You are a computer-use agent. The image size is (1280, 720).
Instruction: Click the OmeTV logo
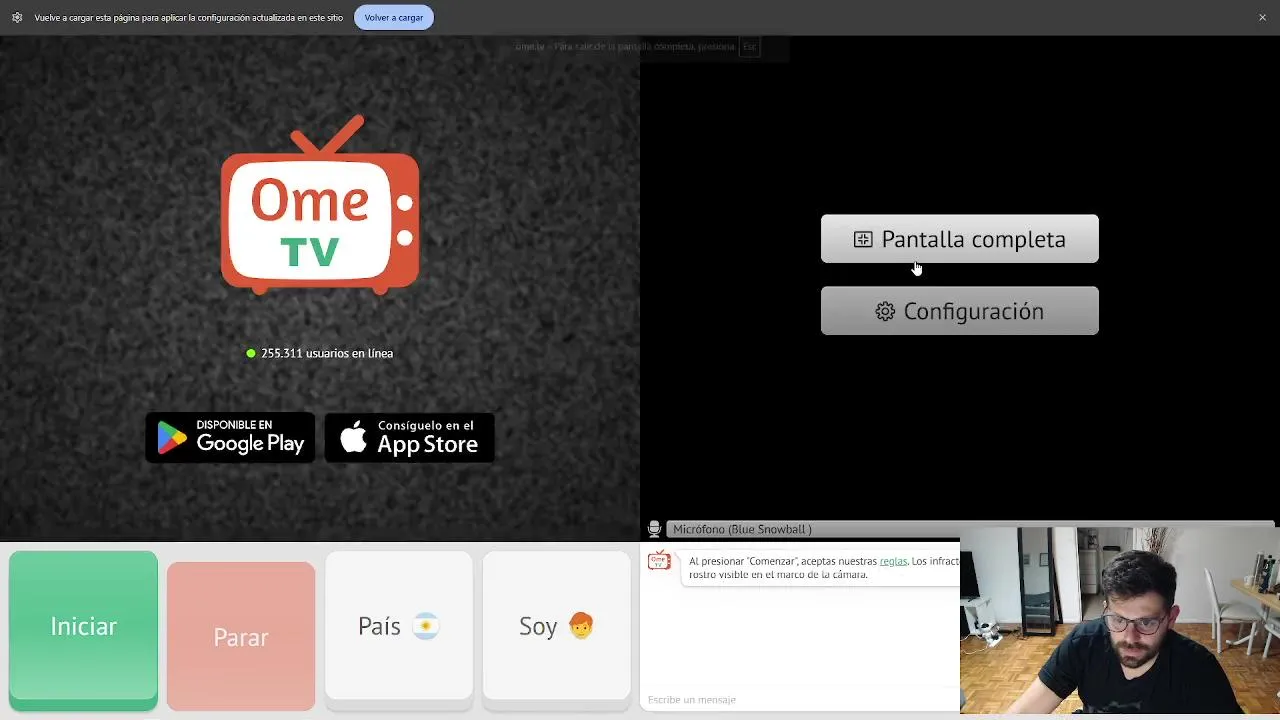pos(320,205)
